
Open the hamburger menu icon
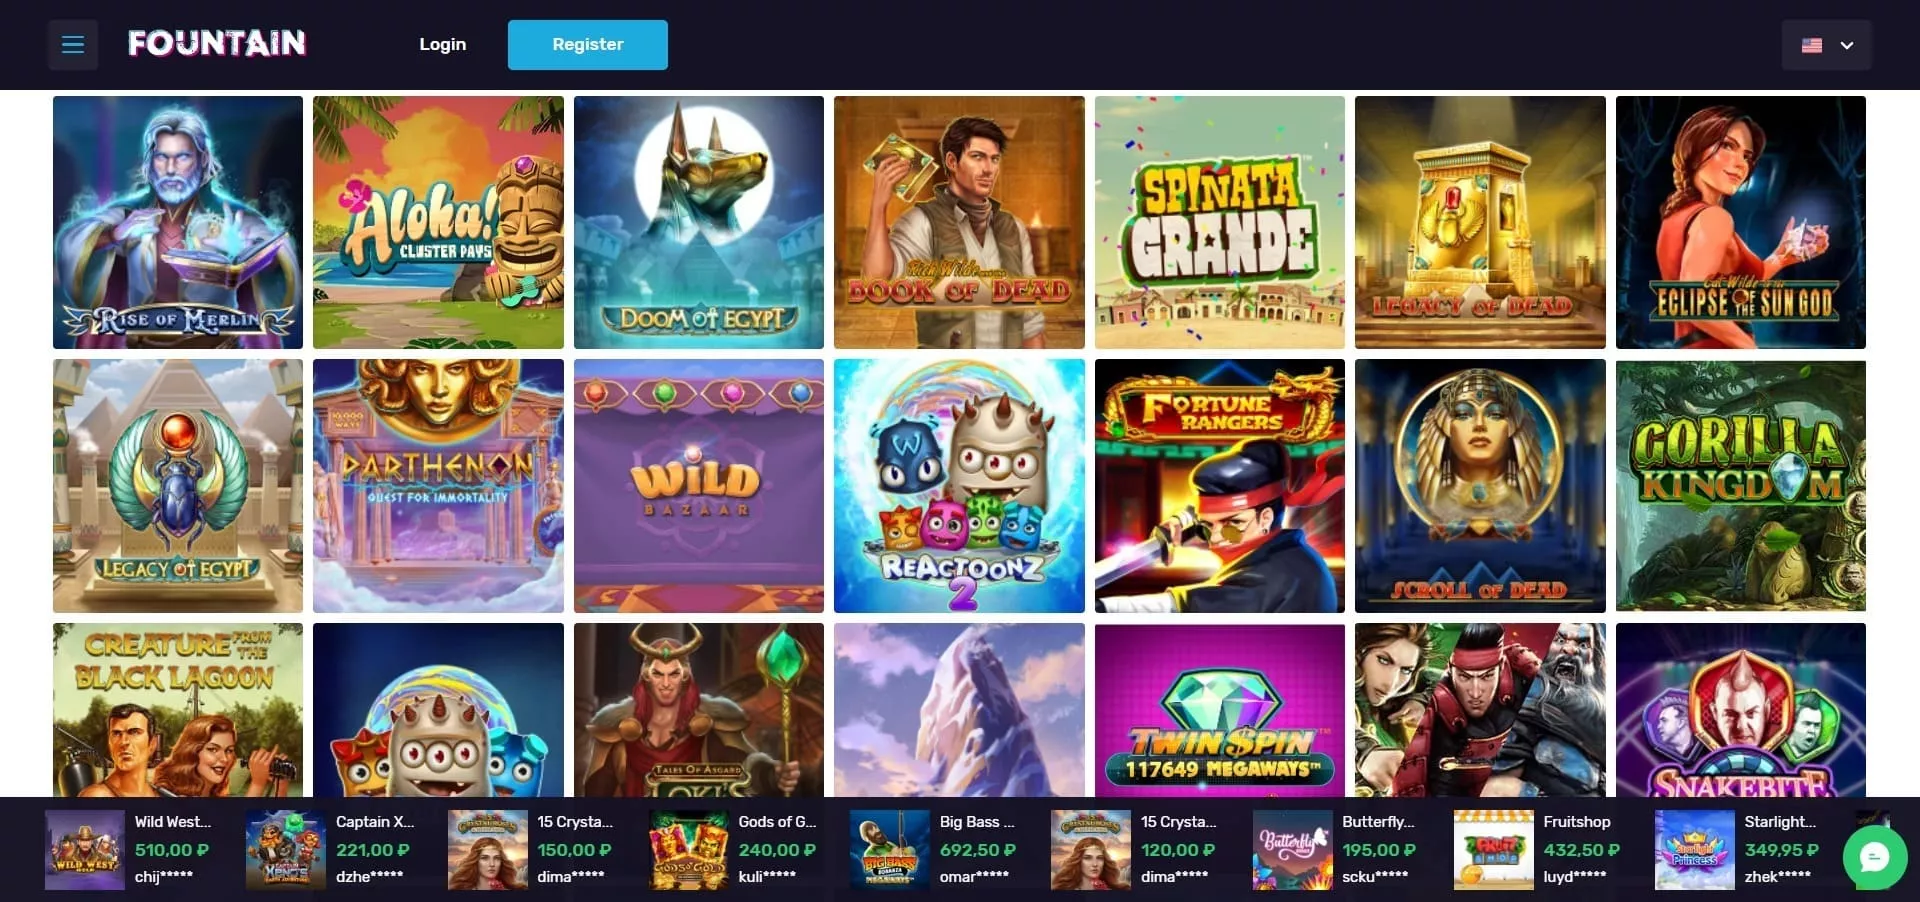click(73, 45)
